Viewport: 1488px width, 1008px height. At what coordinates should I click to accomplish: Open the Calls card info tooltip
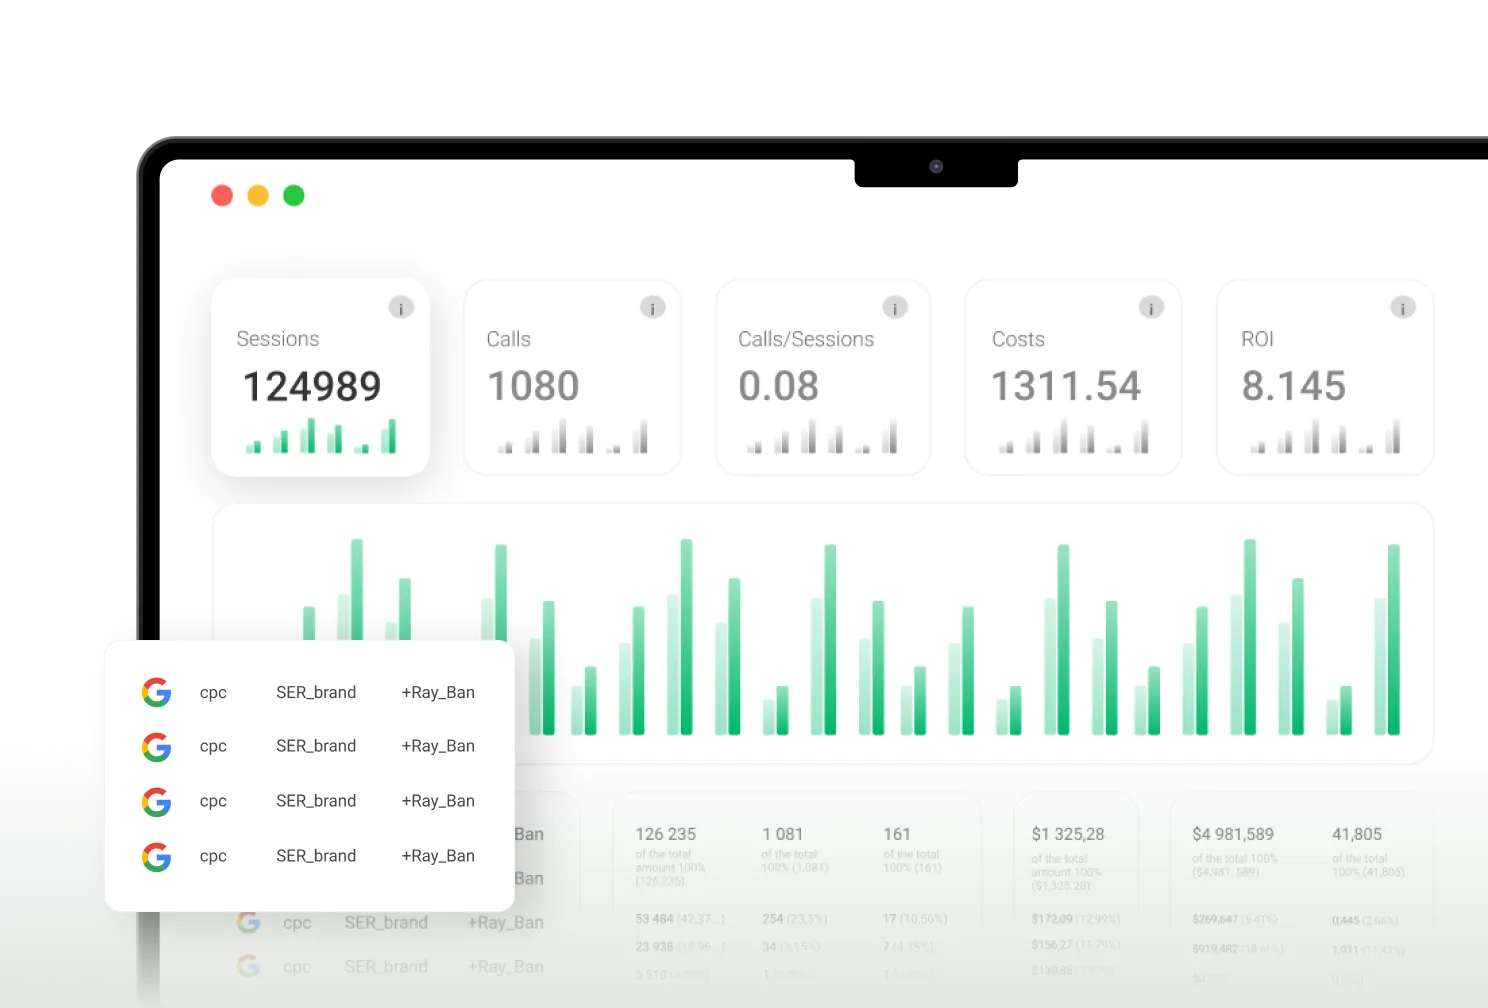652,307
